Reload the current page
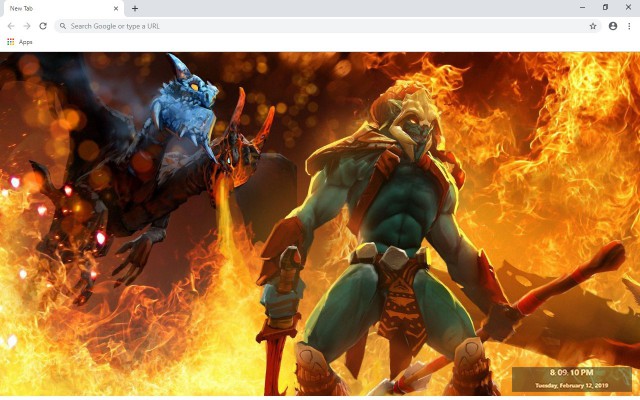 (x=43, y=26)
